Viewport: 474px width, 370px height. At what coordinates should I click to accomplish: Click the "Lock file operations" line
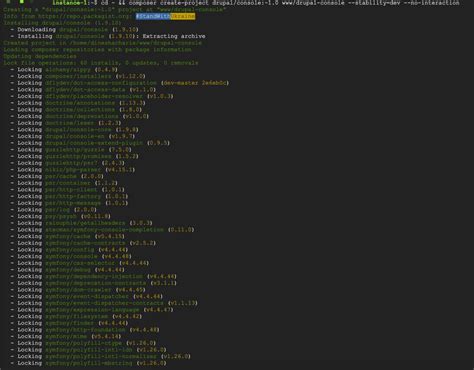(x=101, y=63)
